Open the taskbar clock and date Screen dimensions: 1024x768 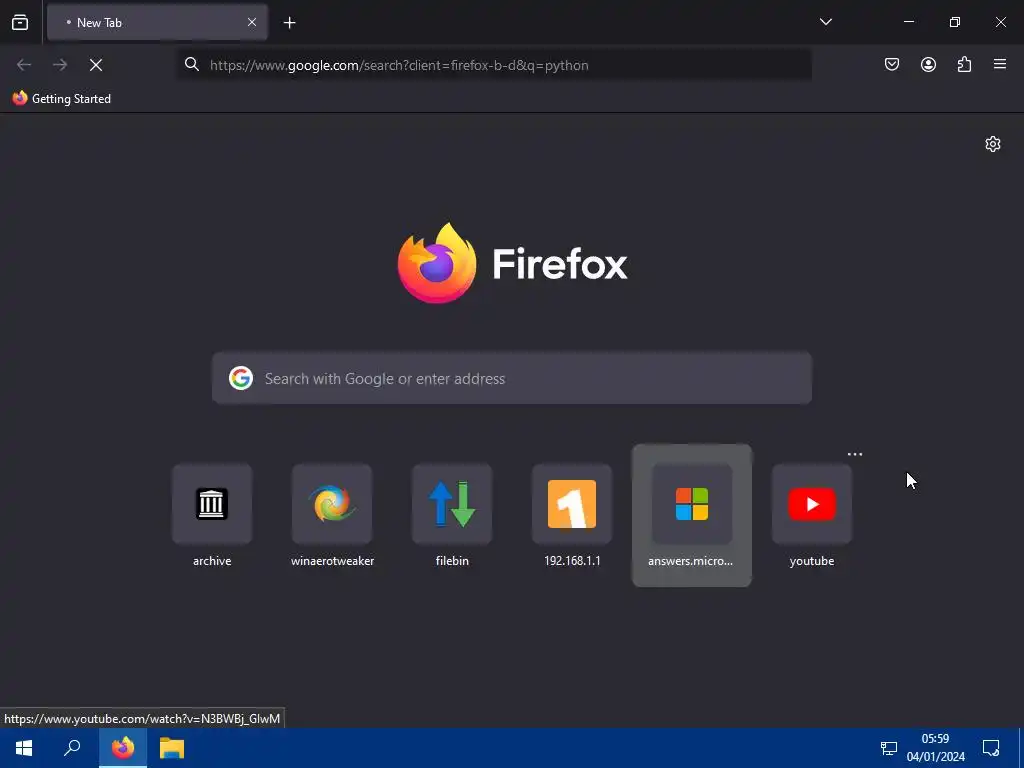tap(935, 748)
